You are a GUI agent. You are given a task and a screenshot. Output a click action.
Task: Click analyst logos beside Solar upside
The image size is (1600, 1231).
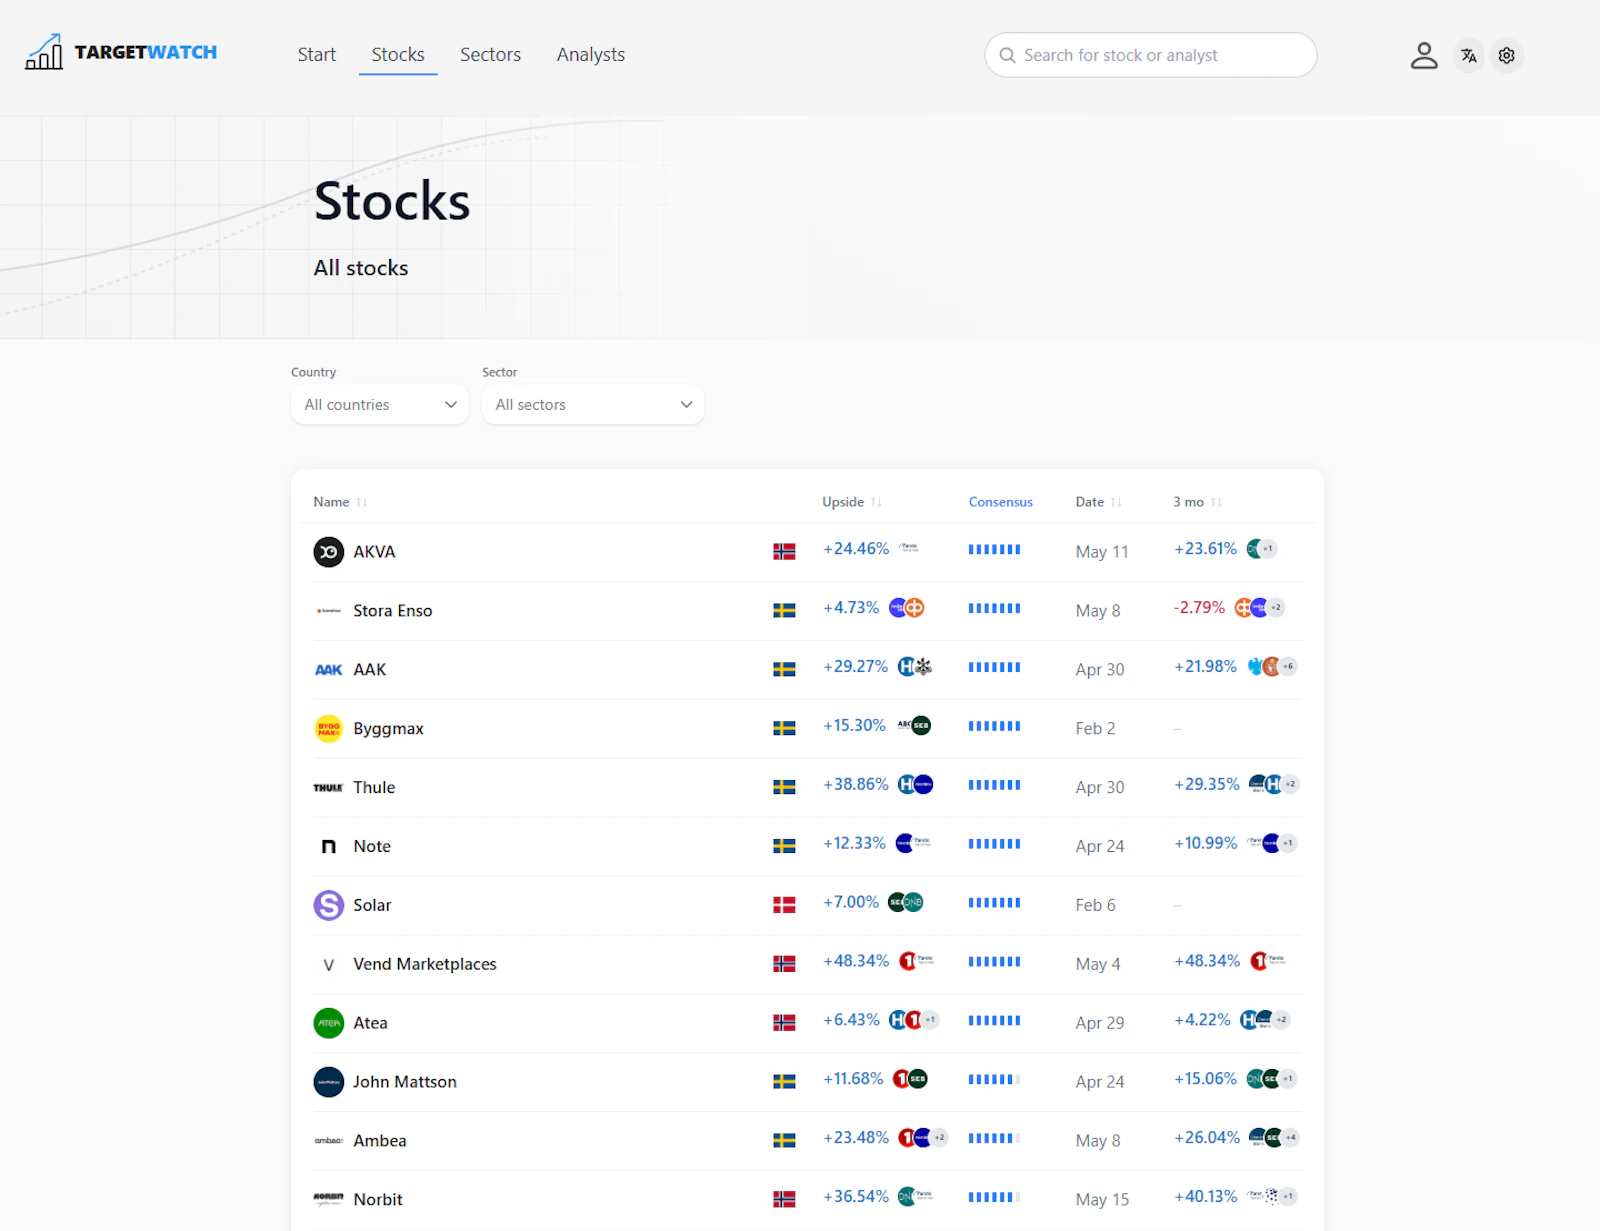[x=905, y=903]
